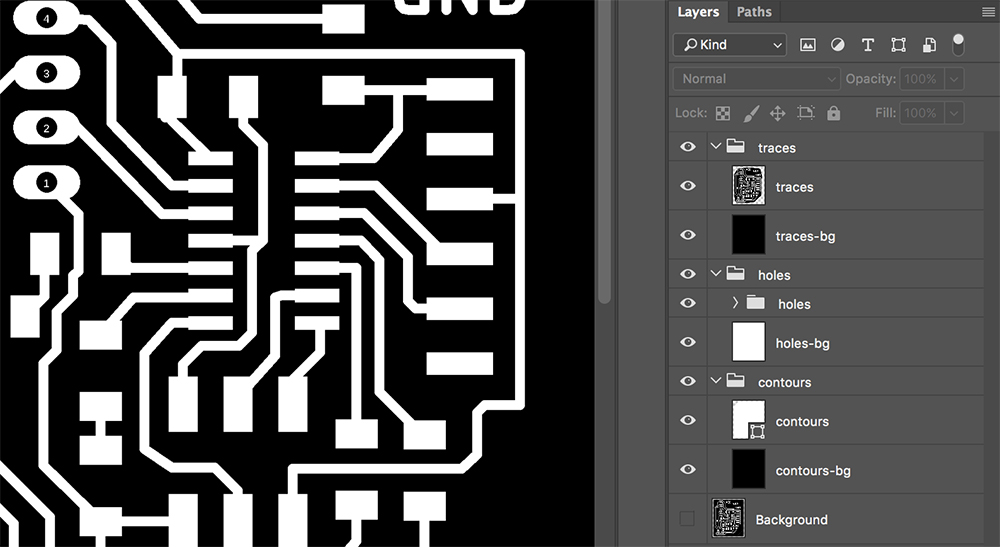Select the traces layer thumbnail

(x=749, y=186)
